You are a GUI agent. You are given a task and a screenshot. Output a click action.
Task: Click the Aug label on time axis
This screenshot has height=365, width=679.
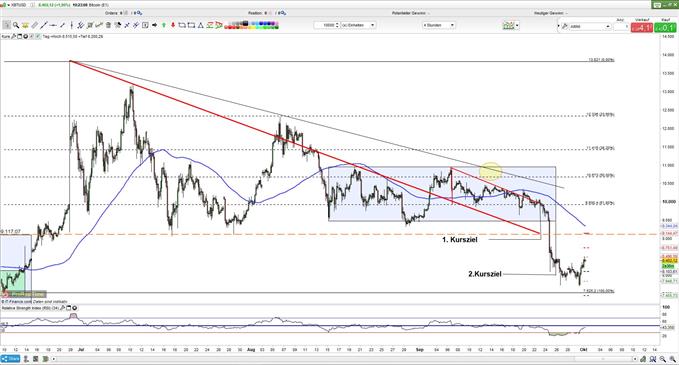[251, 349]
